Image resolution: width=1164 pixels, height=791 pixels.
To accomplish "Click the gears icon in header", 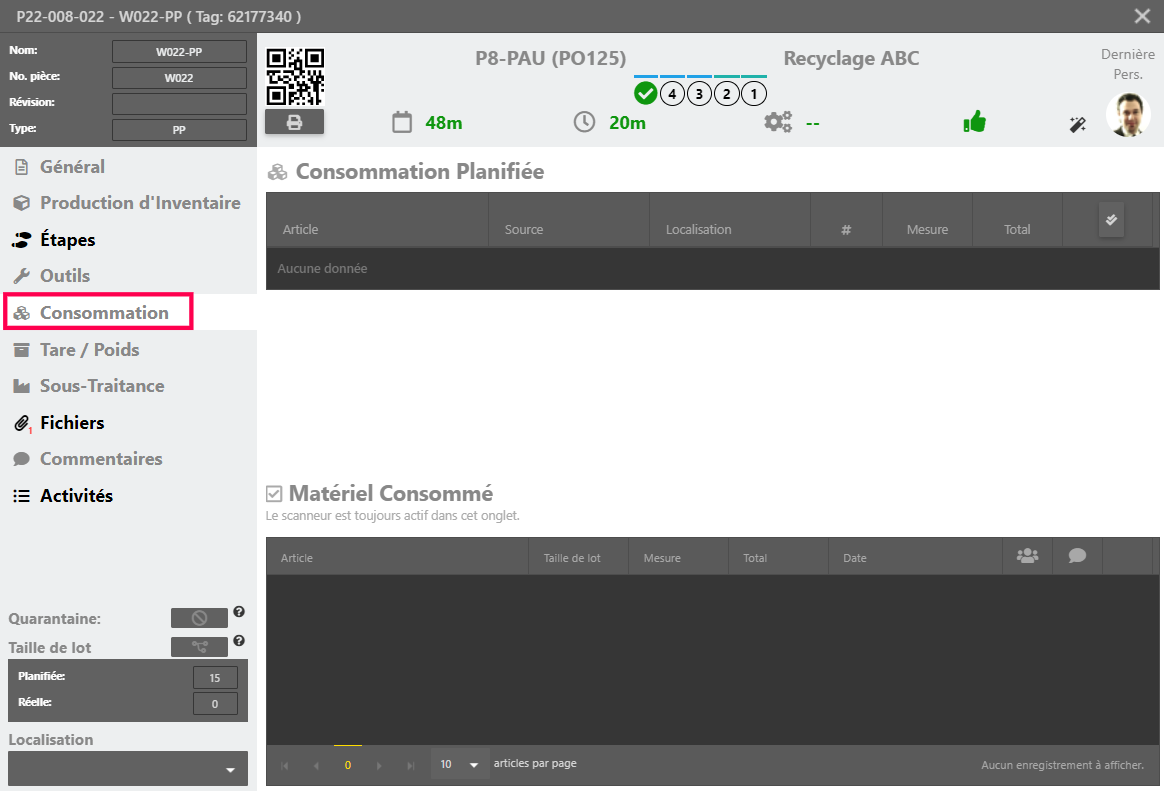I will point(777,122).
